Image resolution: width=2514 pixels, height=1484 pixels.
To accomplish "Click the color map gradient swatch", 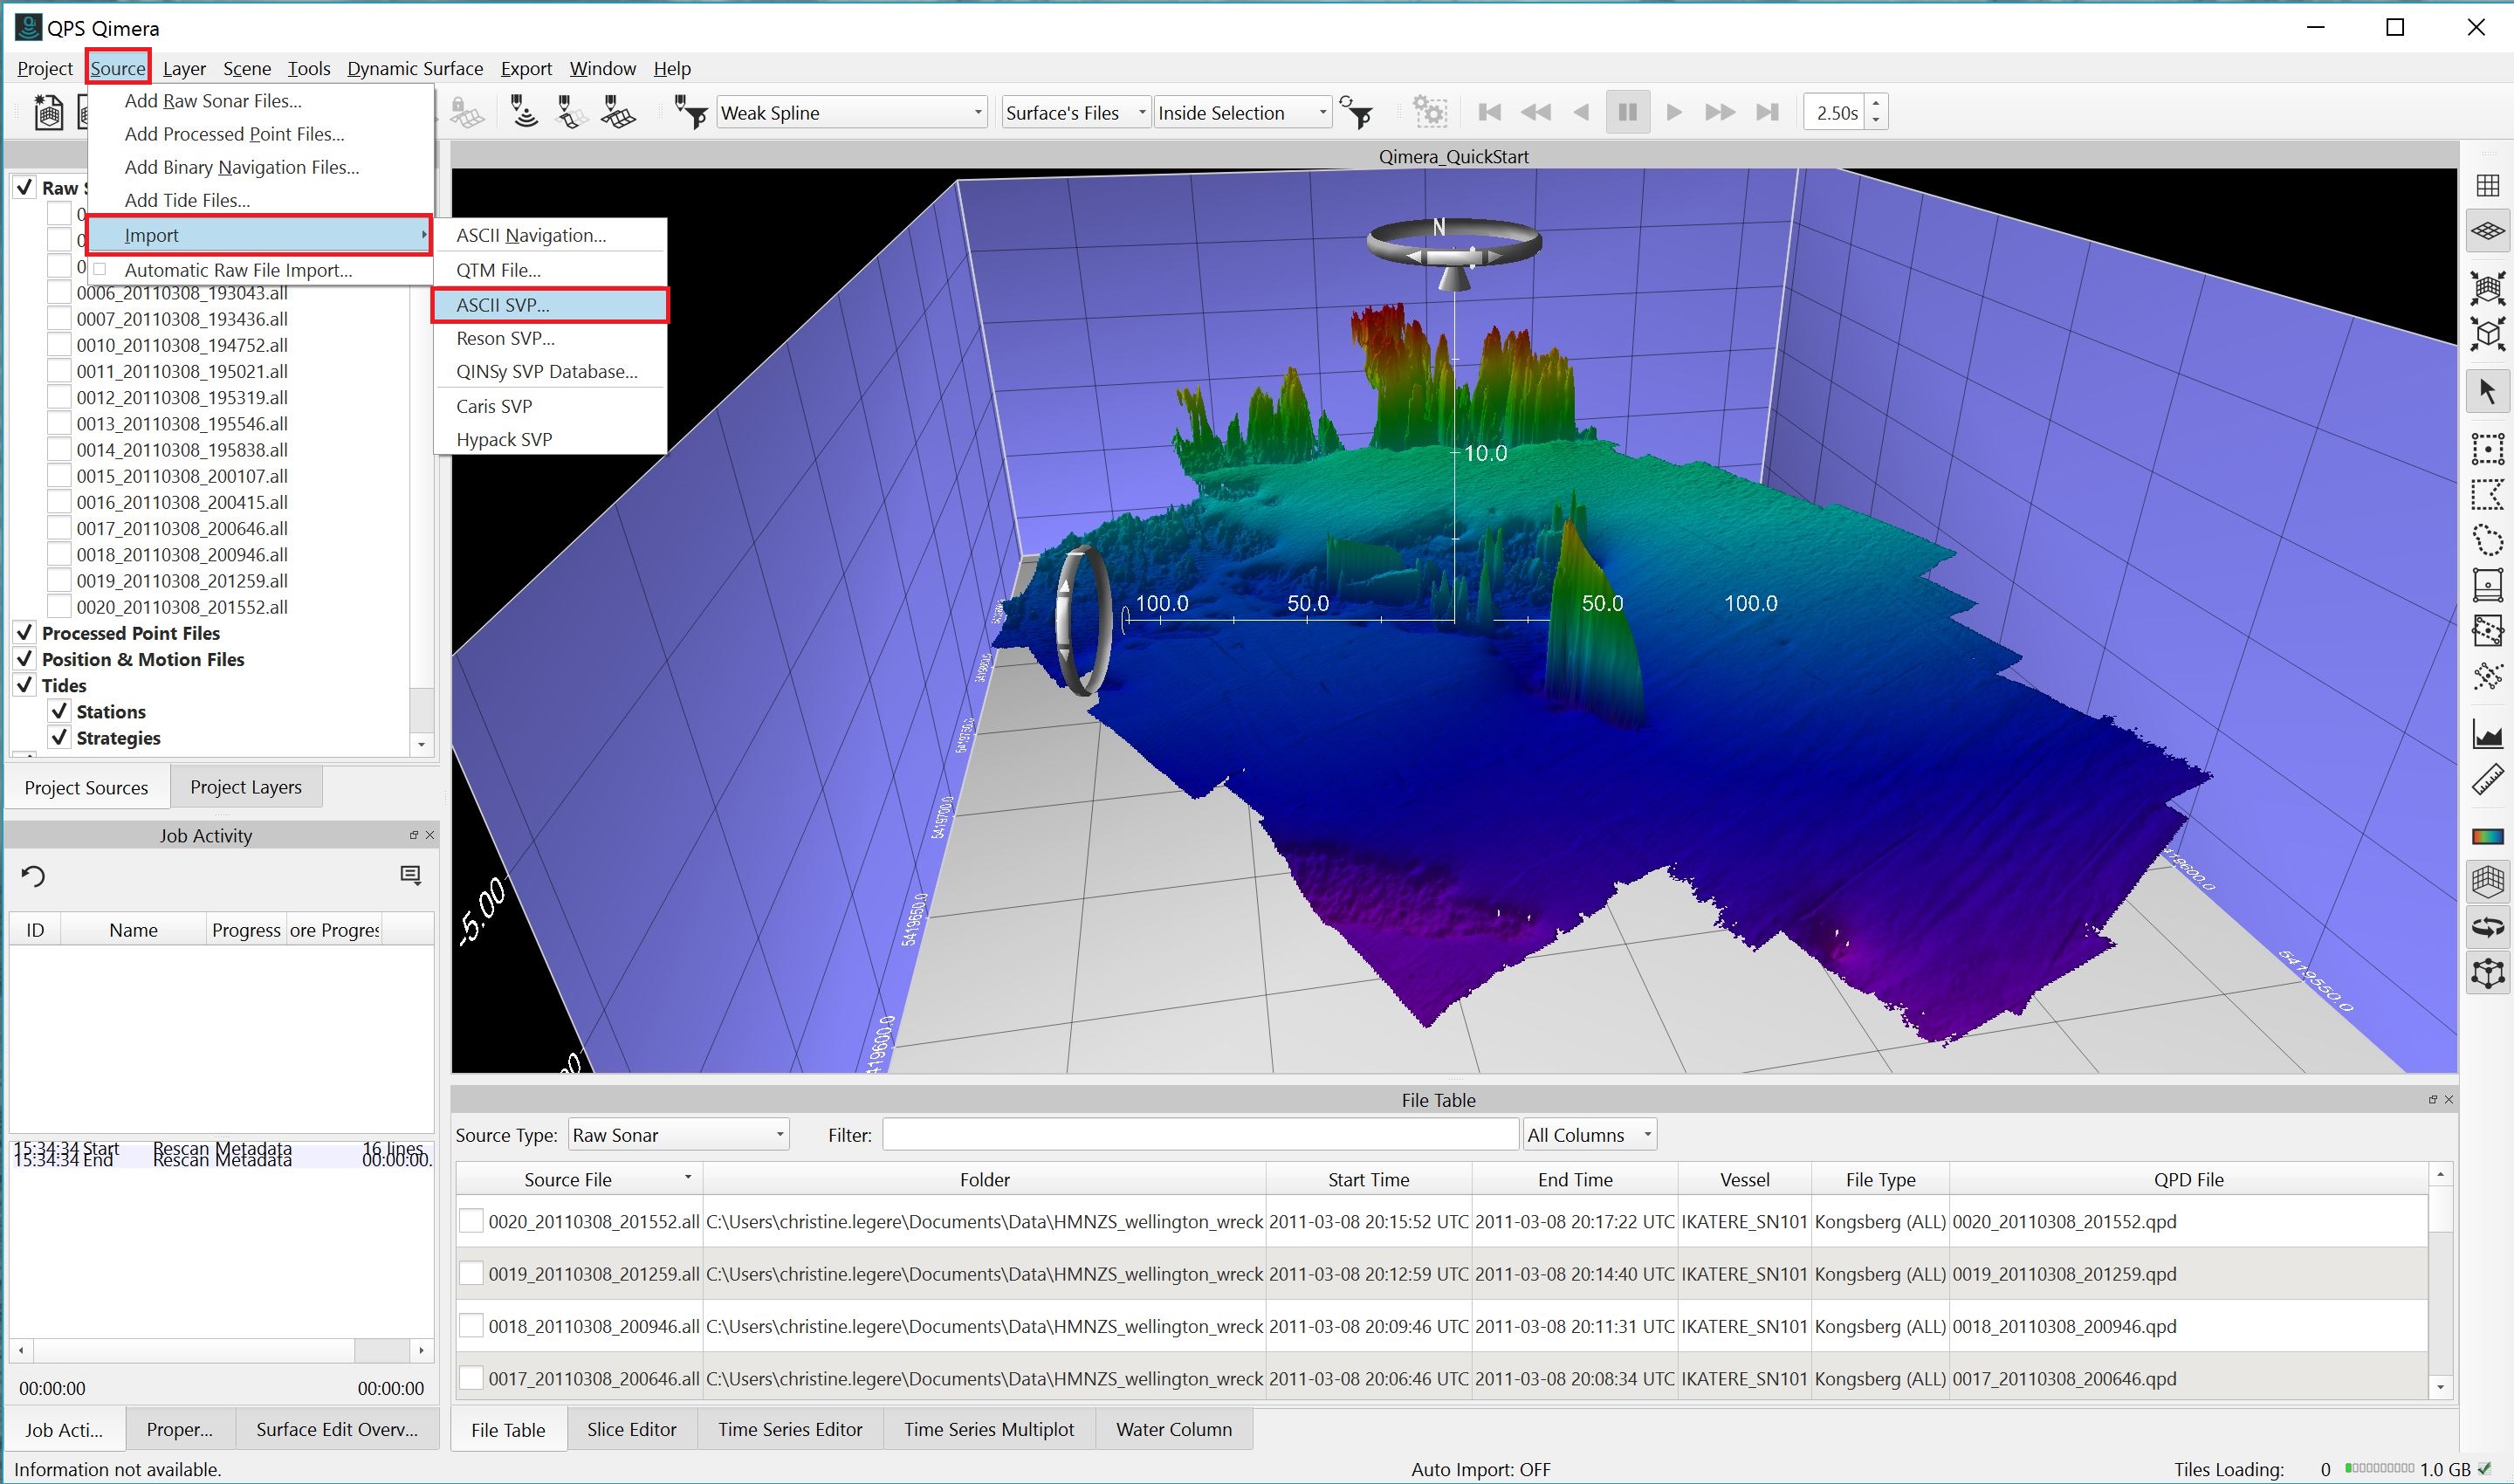I will [x=2487, y=836].
